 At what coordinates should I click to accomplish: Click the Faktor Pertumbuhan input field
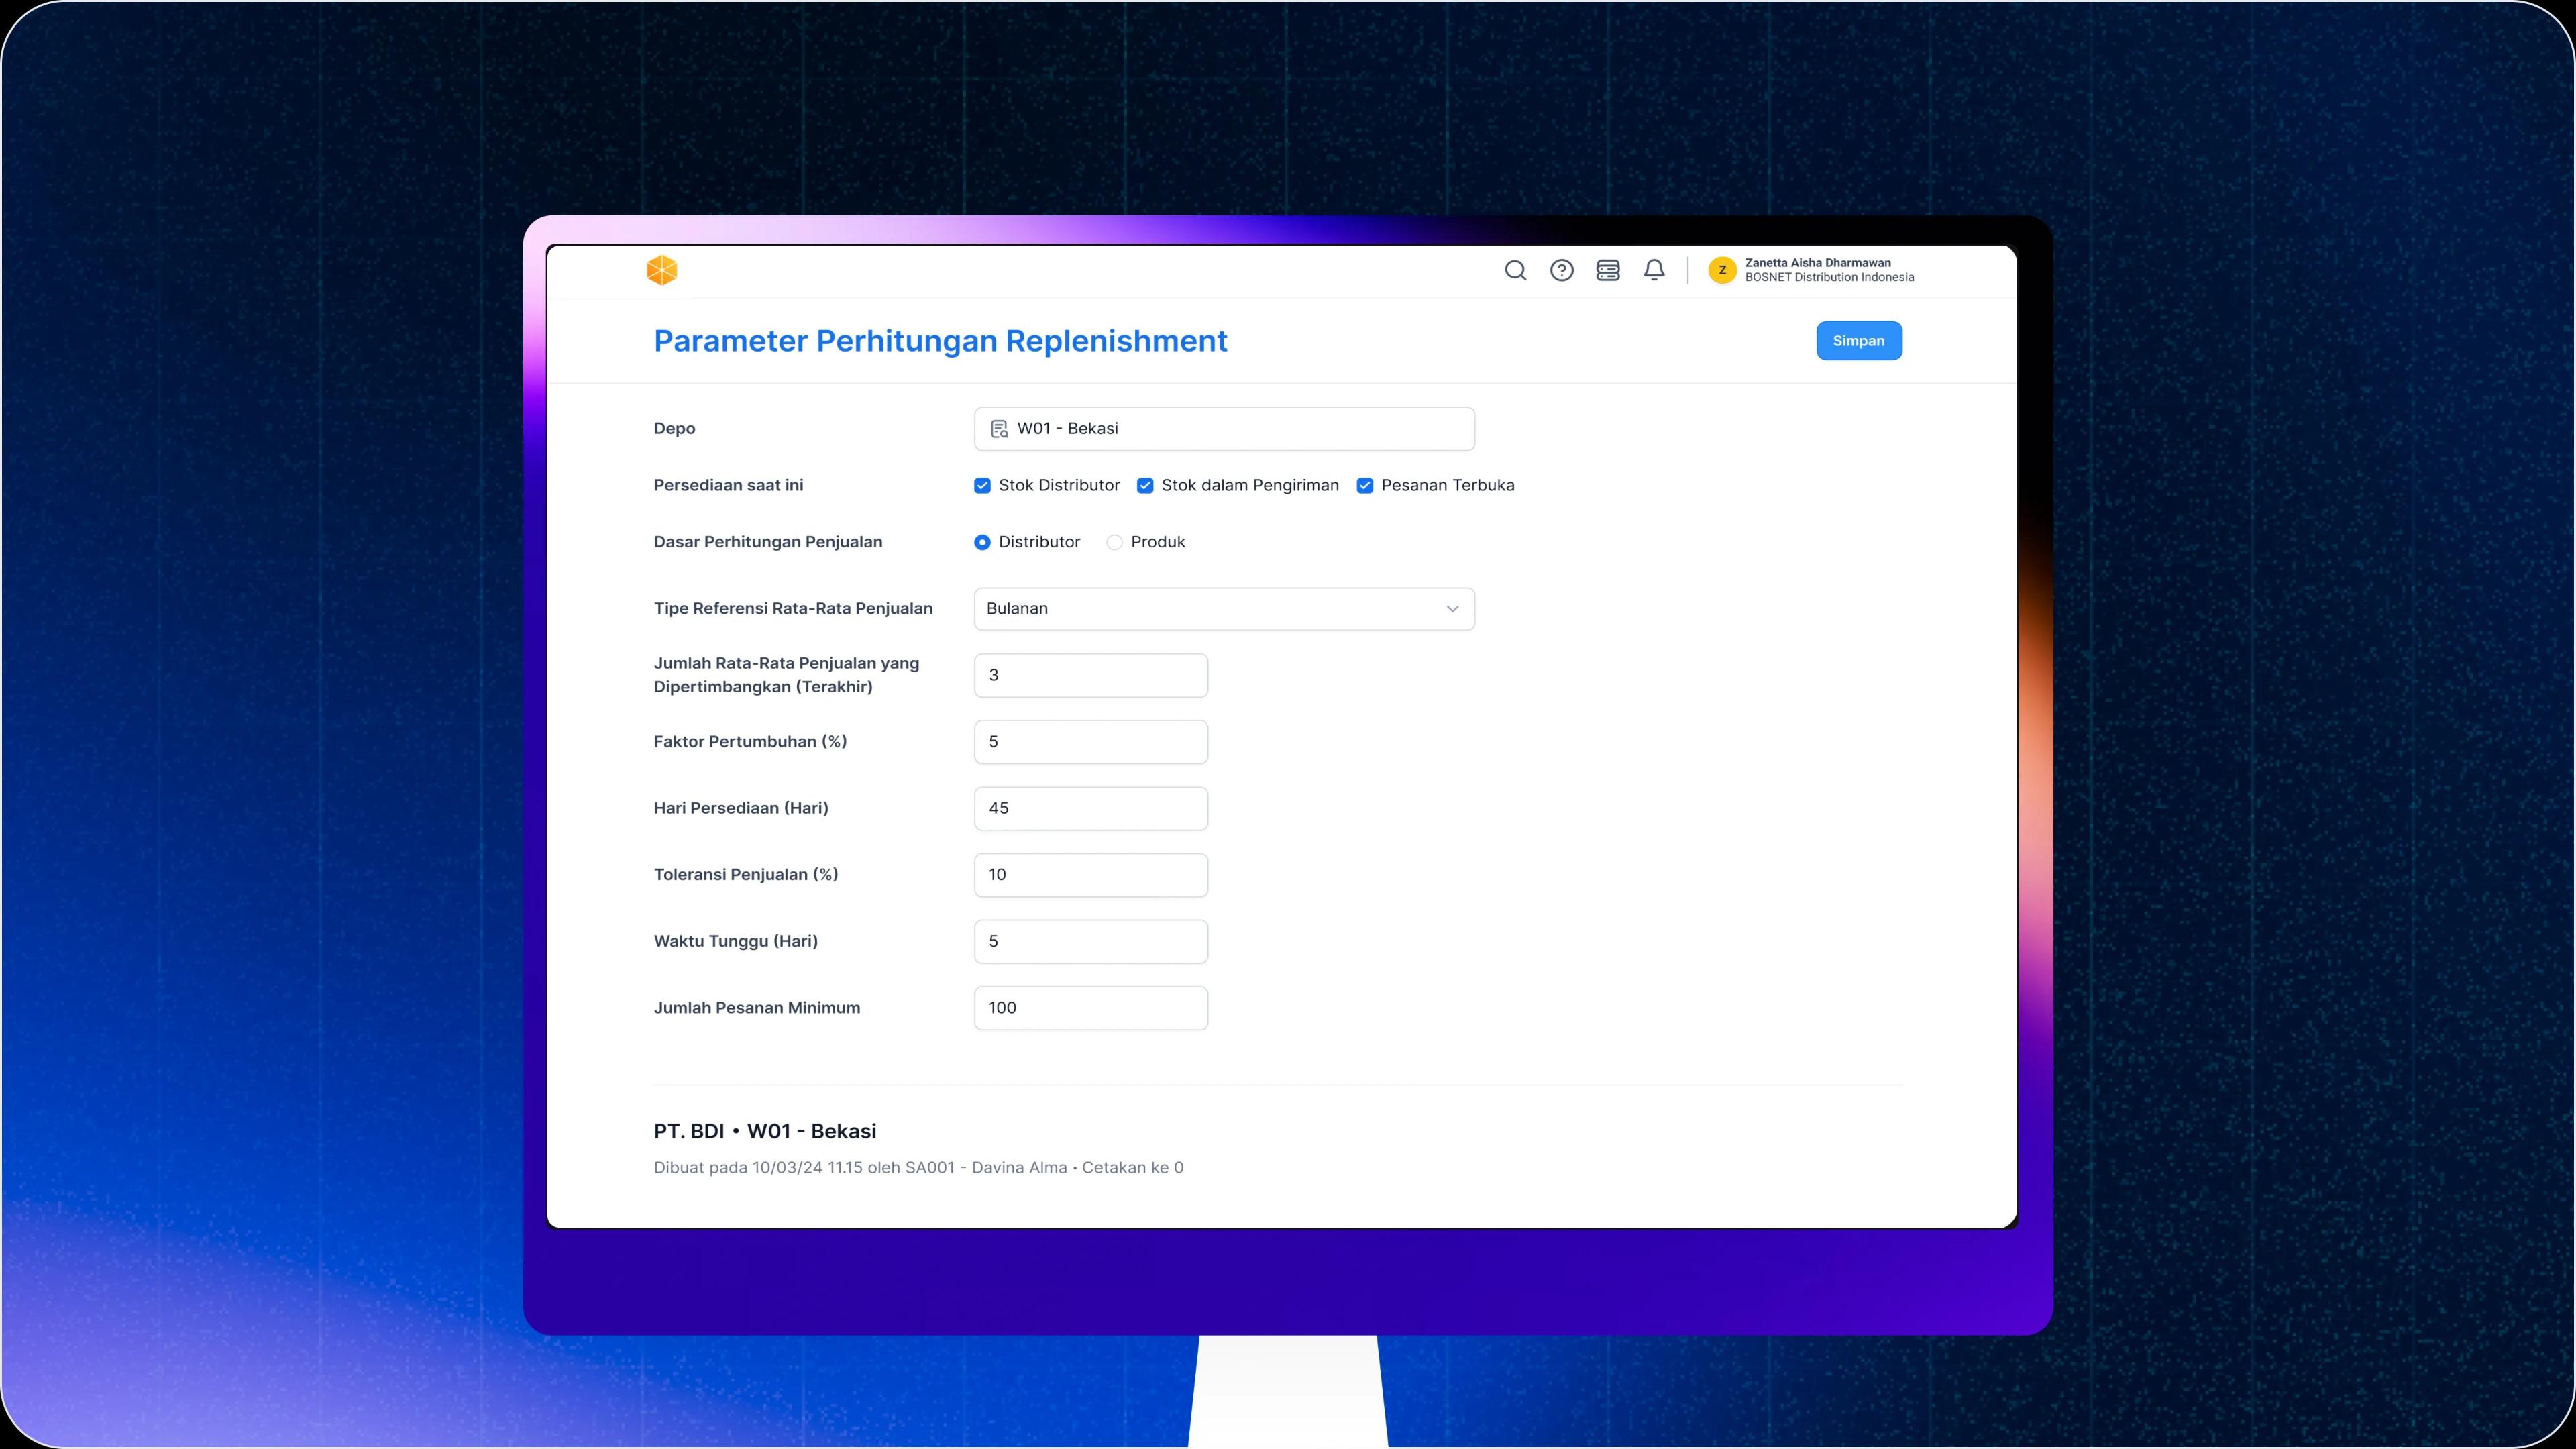pyautogui.click(x=1090, y=742)
